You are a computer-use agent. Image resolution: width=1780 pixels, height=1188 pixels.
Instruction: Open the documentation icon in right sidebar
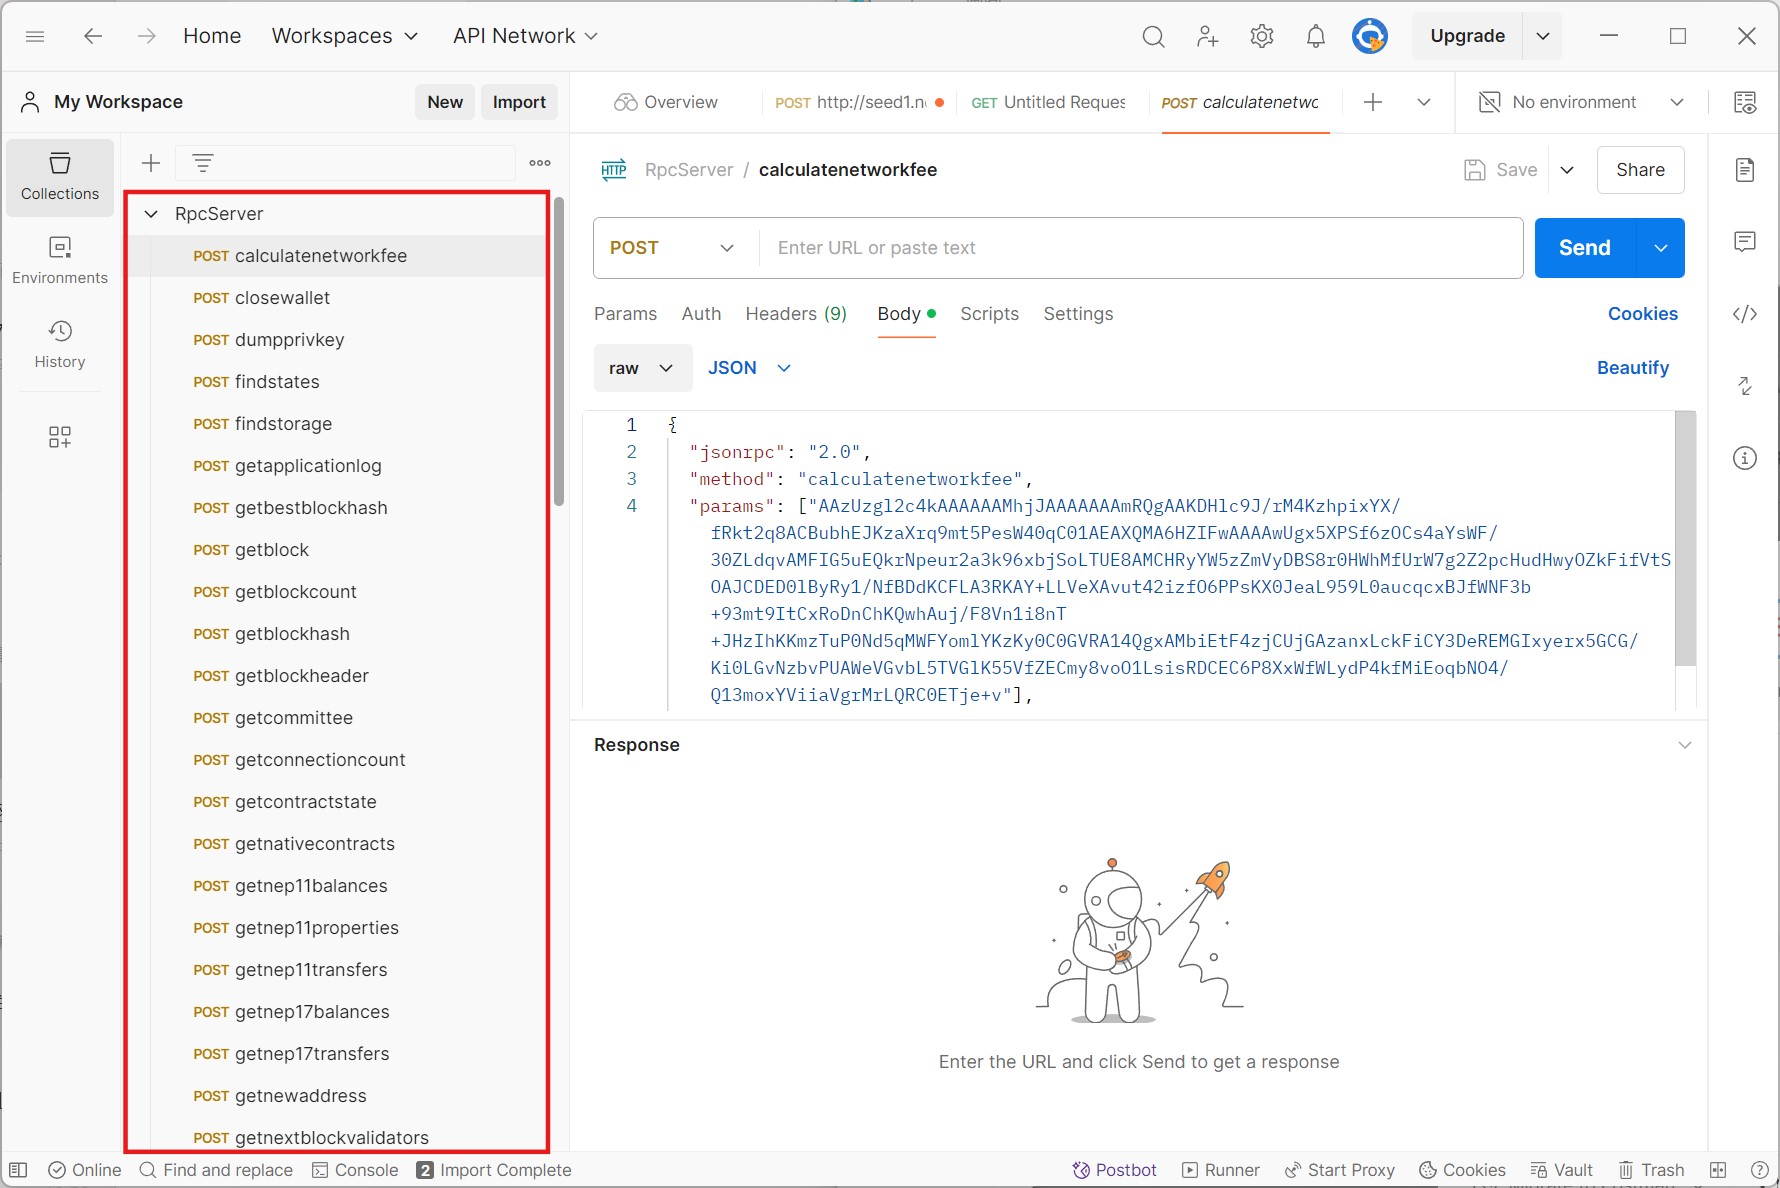[x=1745, y=170]
